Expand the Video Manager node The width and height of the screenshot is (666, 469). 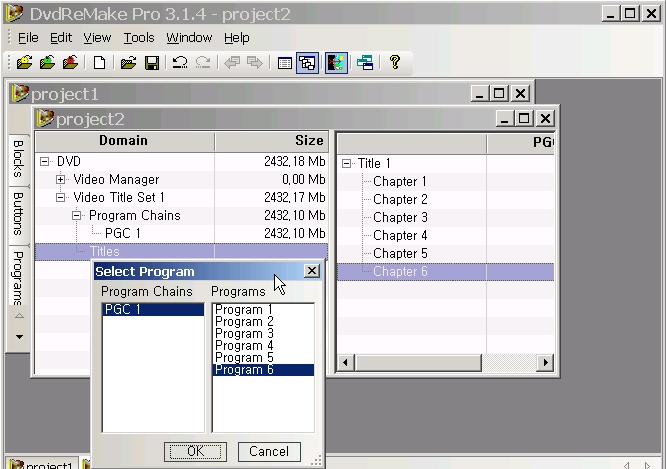coord(60,179)
